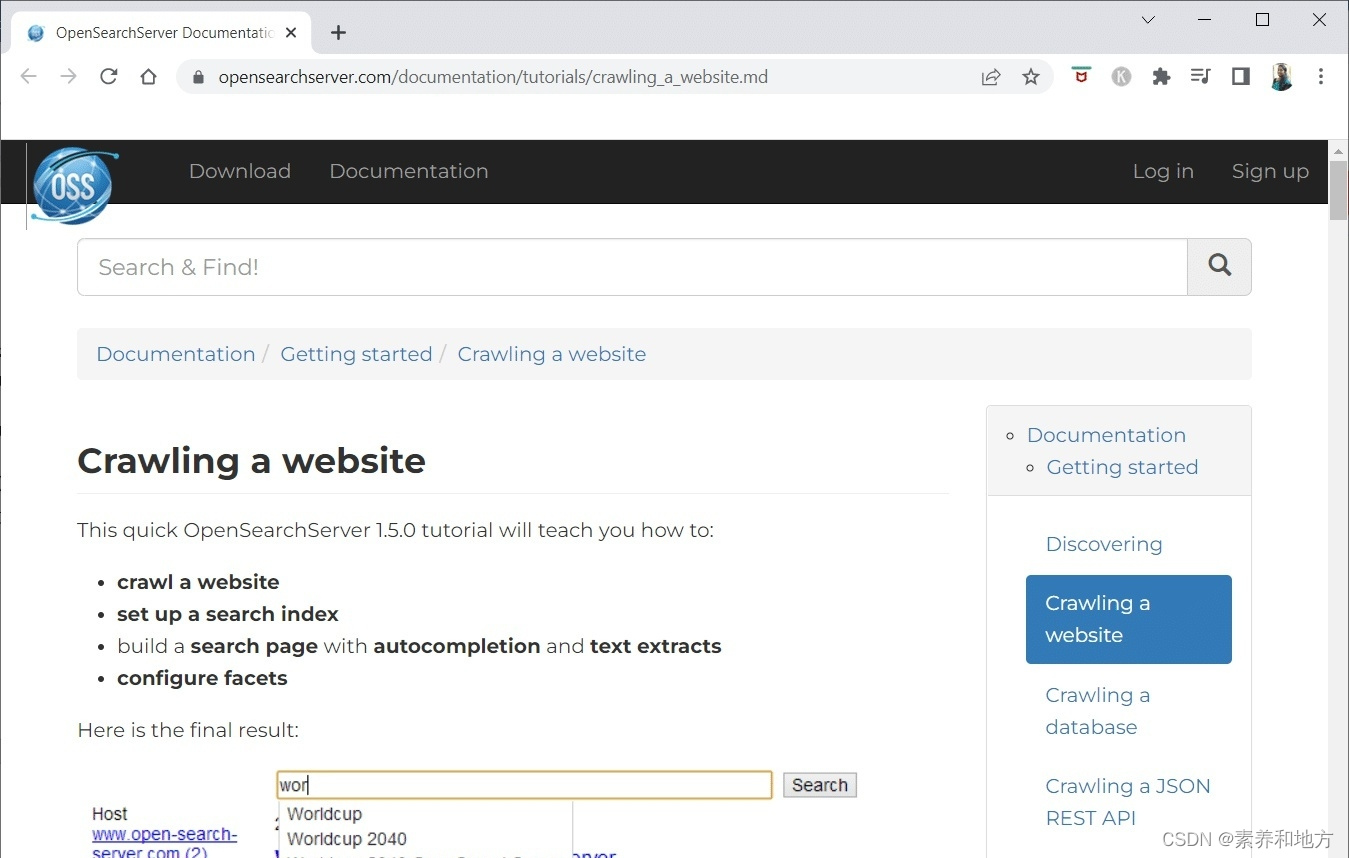Click the scrollbar up arrow

coord(1338,150)
